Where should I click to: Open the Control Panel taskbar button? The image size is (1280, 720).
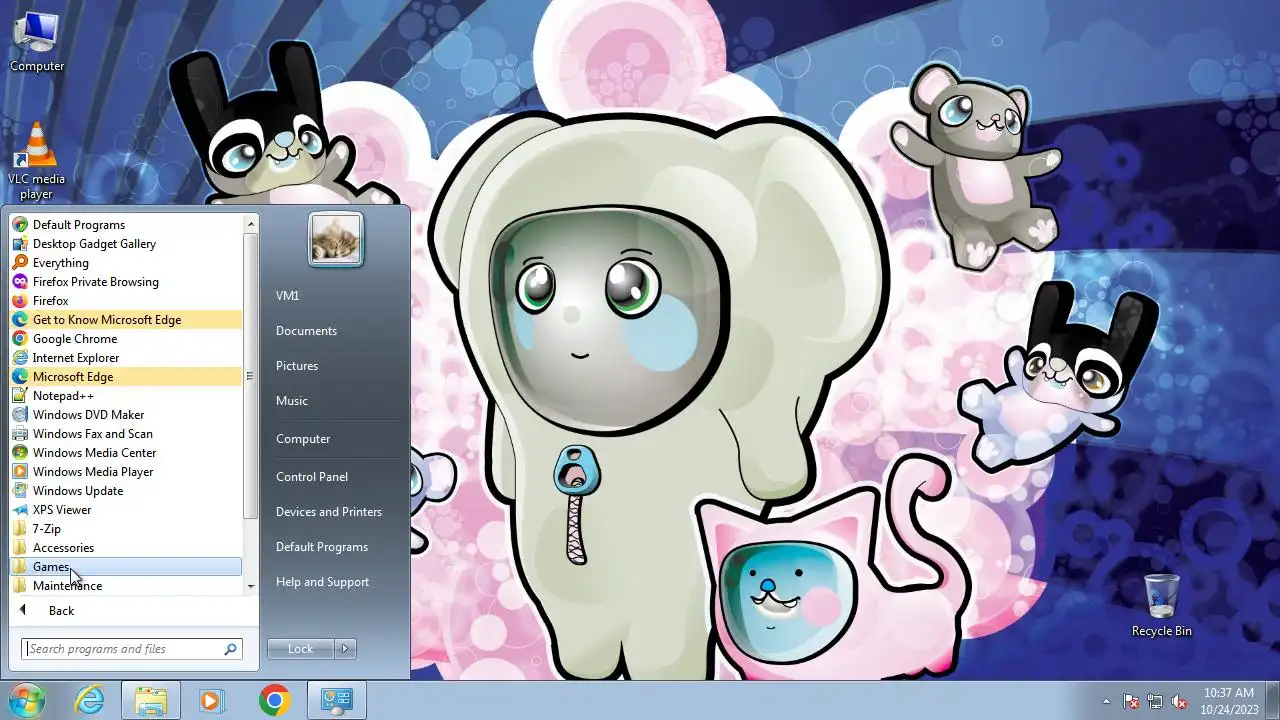(336, 701)
